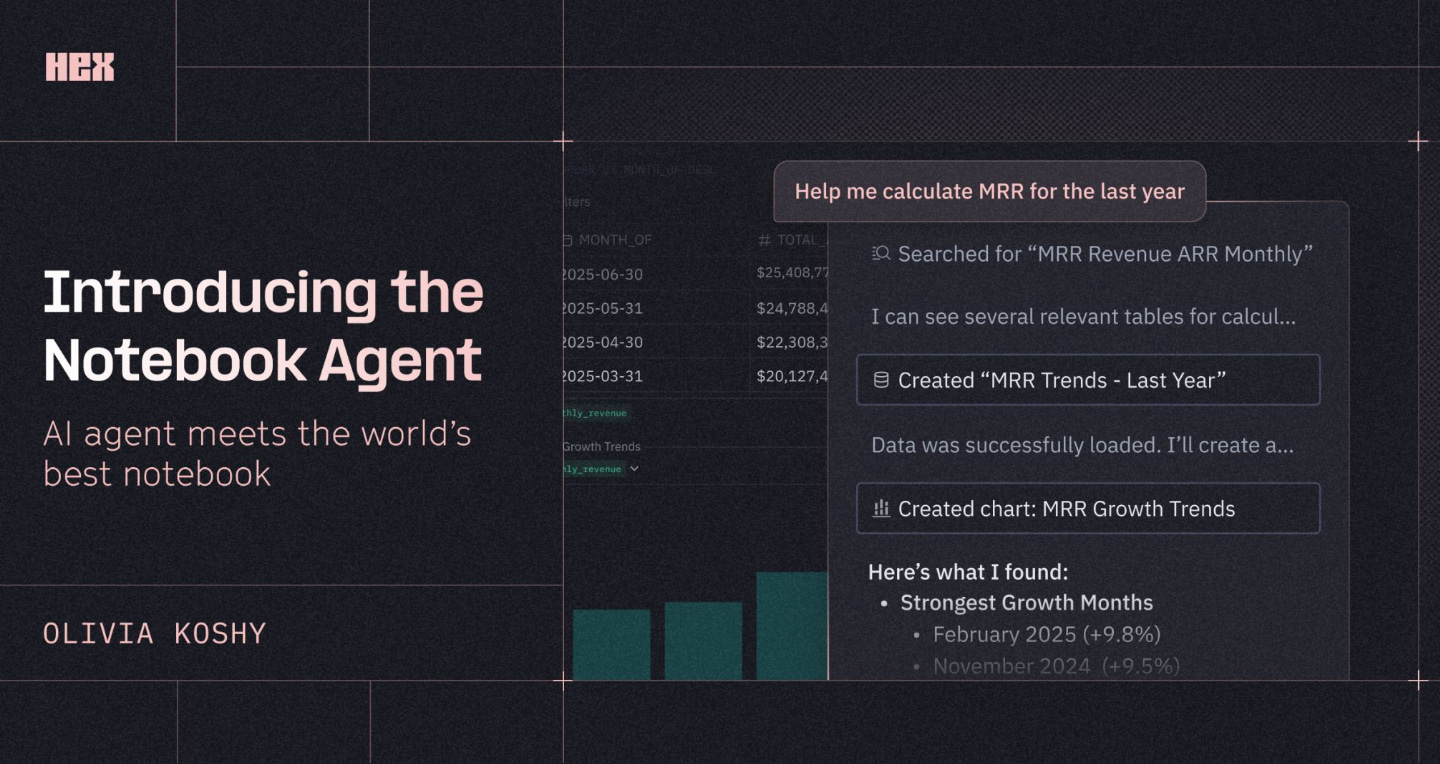1440x764 pixels.
Task: Click the database icon in "MRR Trends - Last Year"
Action: [x=881, y=380]
